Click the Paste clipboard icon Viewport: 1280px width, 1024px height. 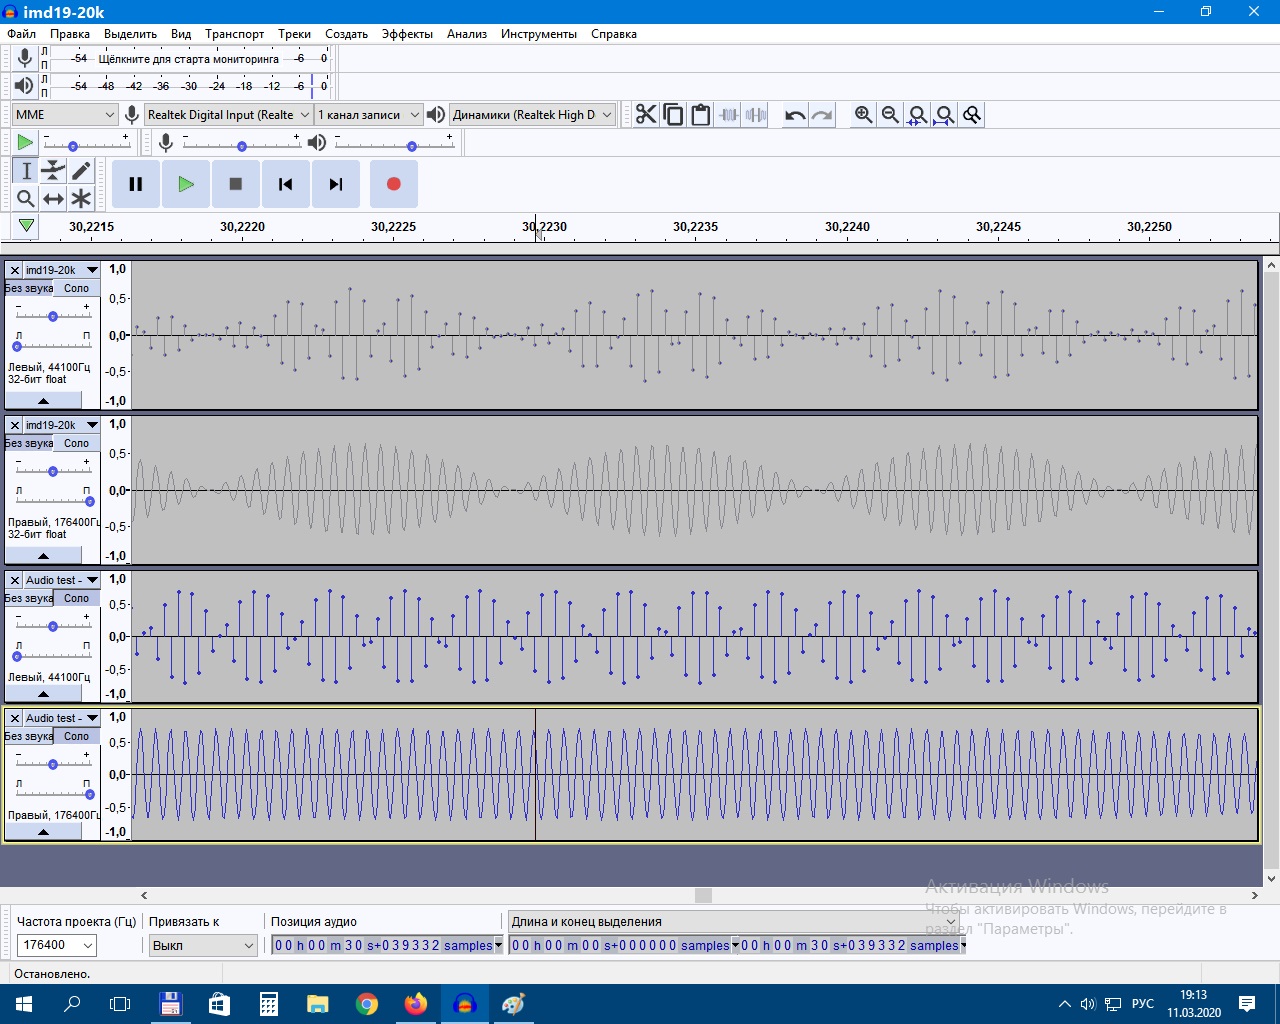[x=701, y=115]
